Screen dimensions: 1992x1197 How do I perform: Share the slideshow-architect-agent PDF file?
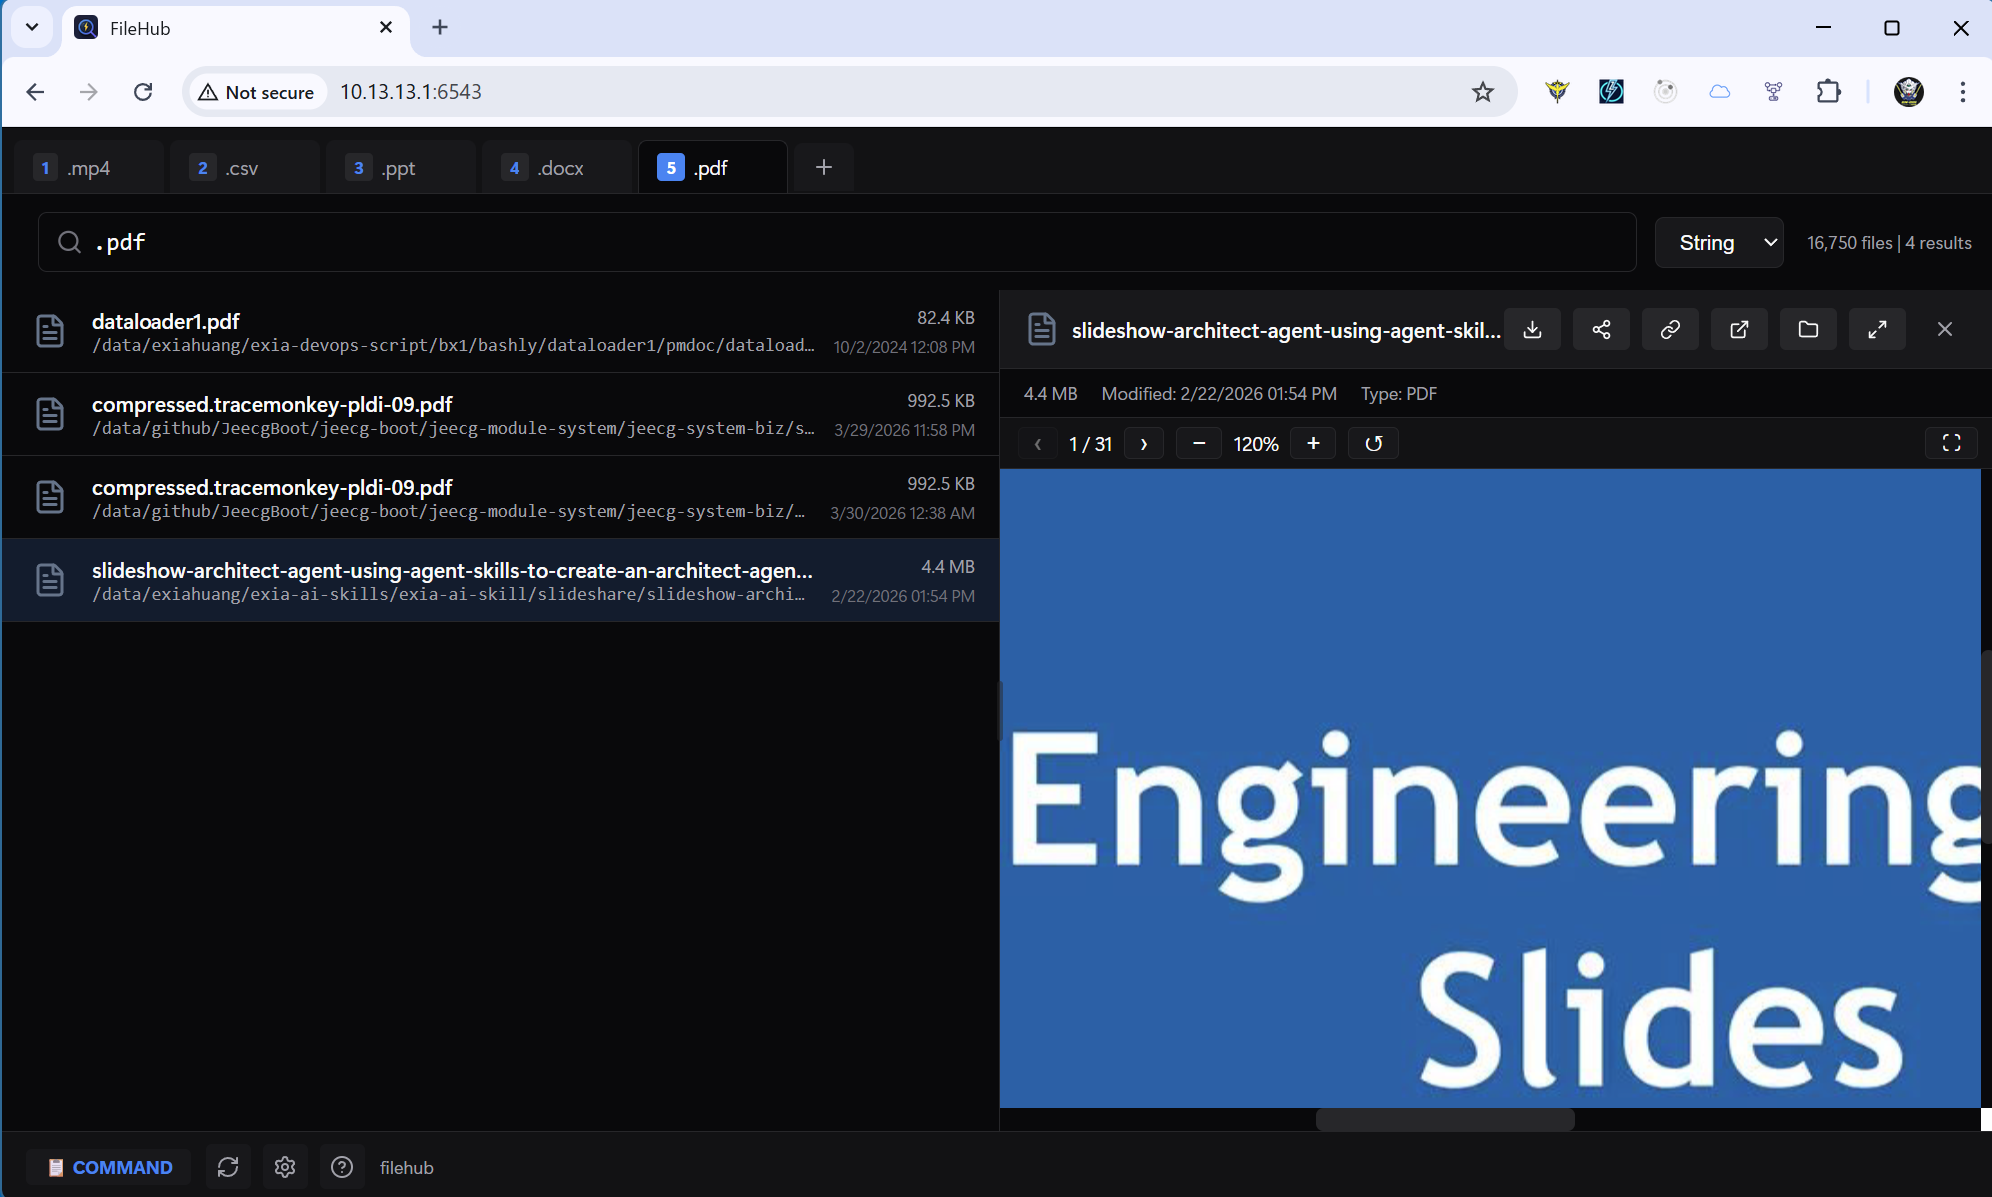pyautogui.click(x=1601, y=328)
